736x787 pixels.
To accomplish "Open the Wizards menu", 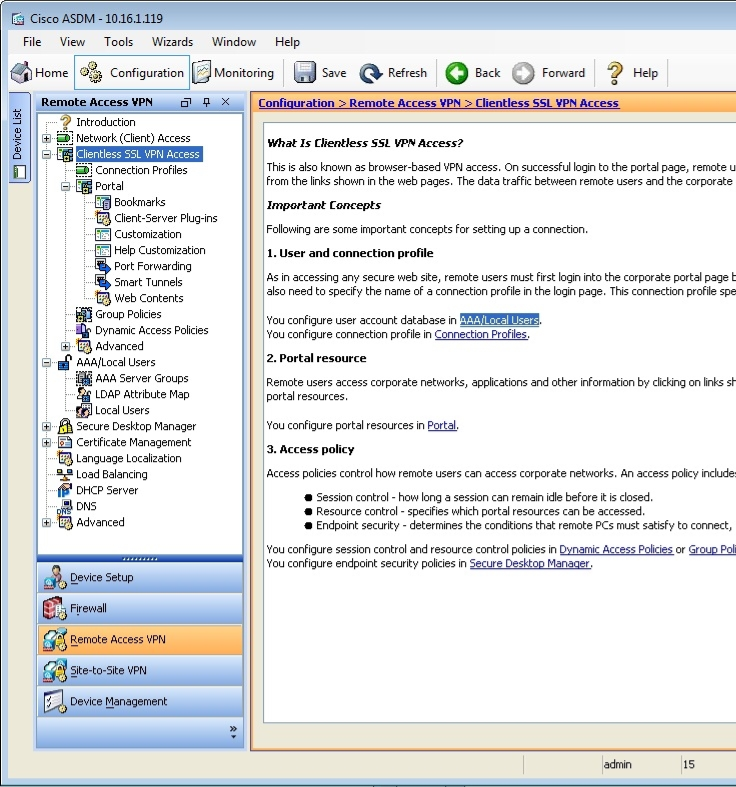I will click(172, 42).
